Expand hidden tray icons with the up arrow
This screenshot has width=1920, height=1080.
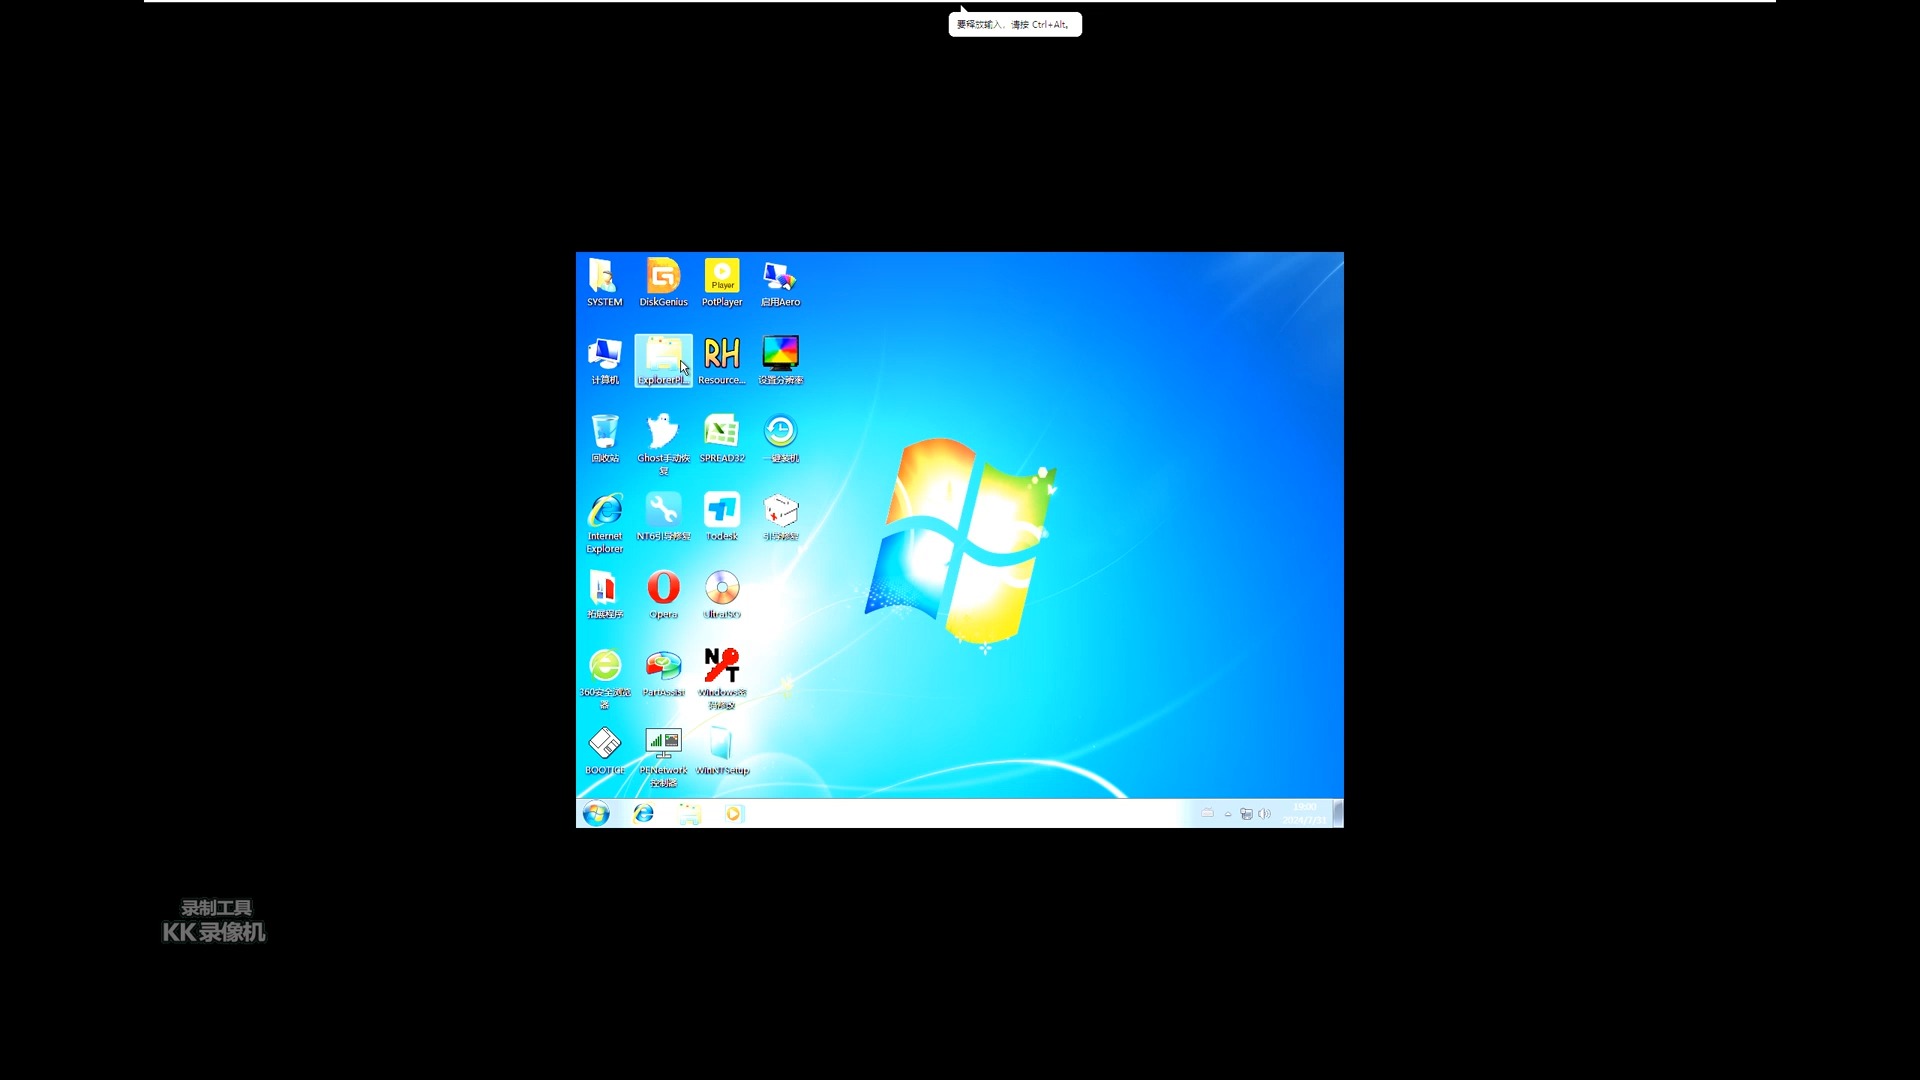(1227, 813)
